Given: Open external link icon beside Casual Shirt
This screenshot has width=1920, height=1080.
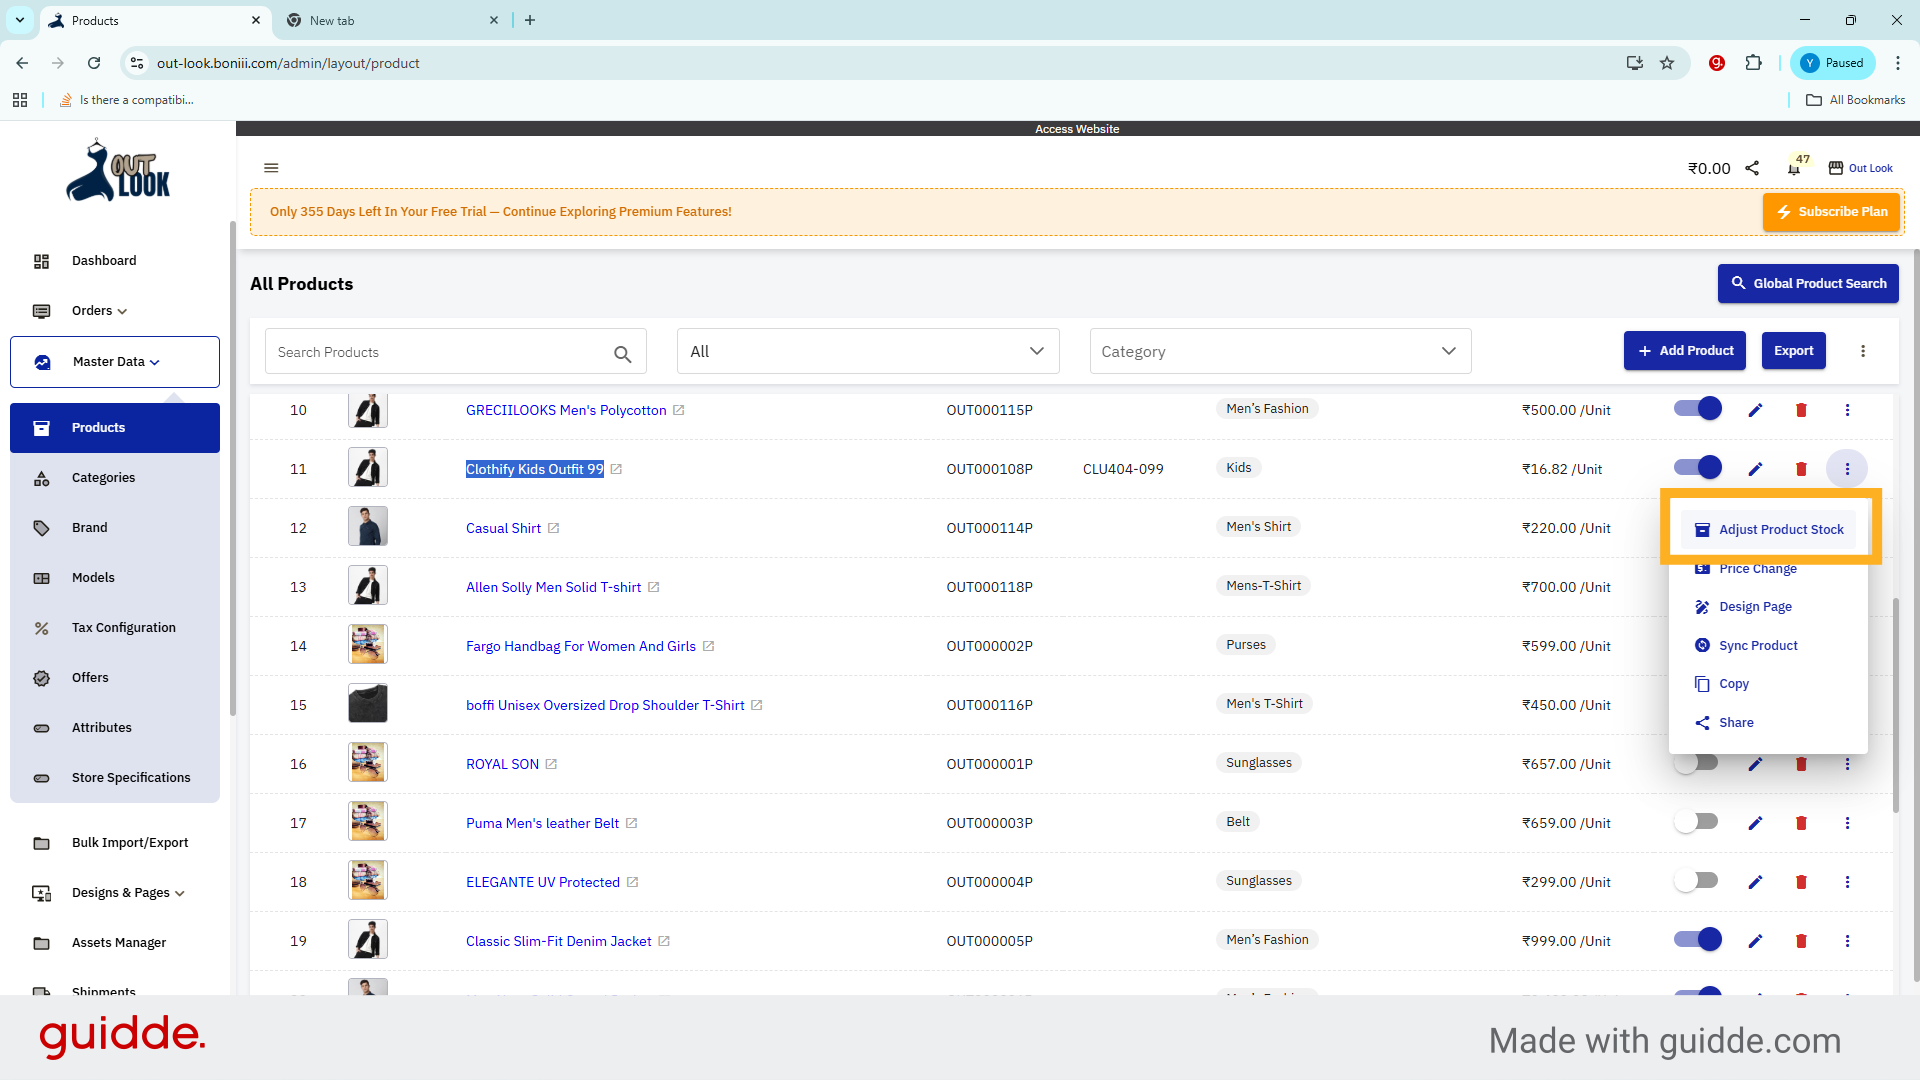Looking at the screenshot, I should click(x=553, y=528).
